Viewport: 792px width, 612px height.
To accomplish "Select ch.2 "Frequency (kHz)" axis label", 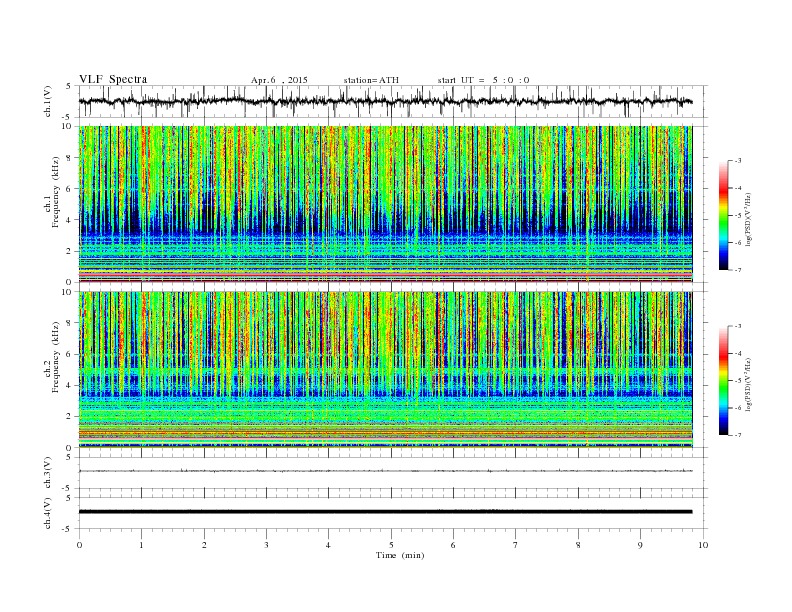I will click(x=56, y=356).
